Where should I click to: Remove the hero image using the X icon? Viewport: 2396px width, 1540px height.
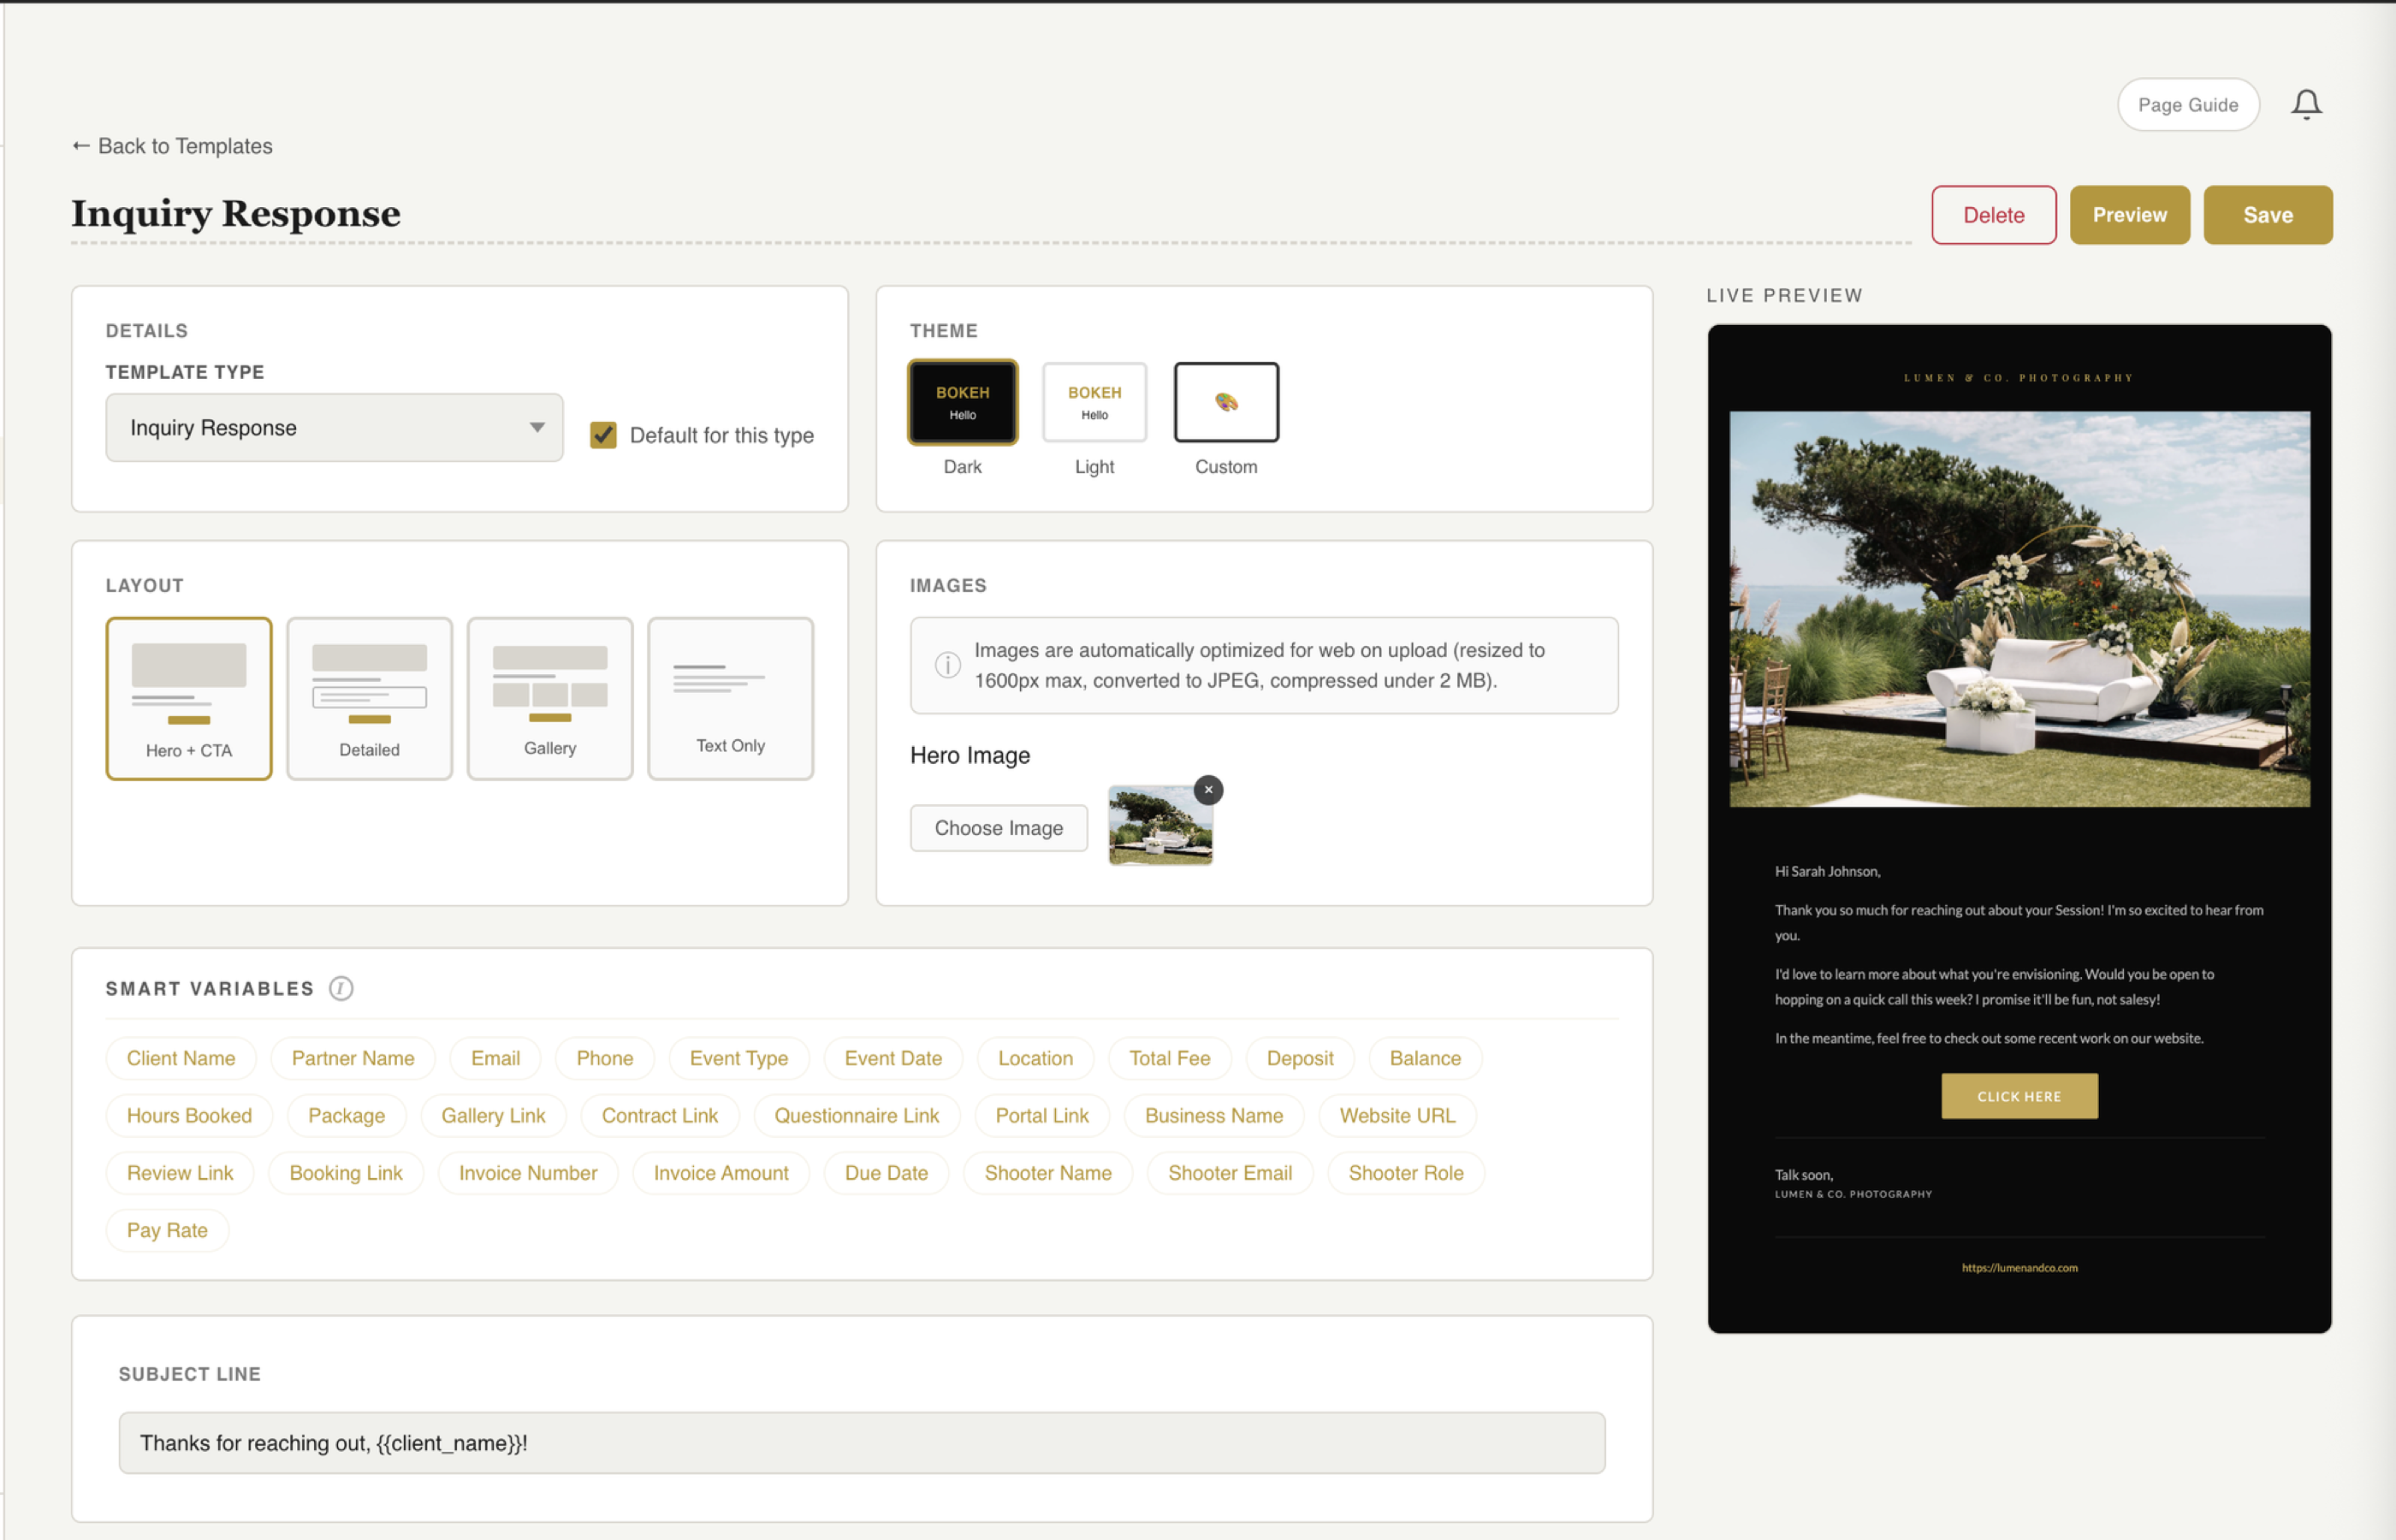[1209, 790]
